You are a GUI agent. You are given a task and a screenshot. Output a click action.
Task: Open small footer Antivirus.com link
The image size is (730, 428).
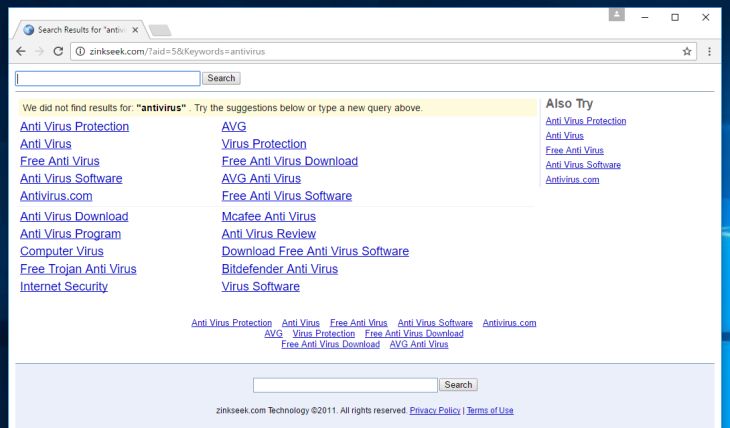tap(509, 323)
